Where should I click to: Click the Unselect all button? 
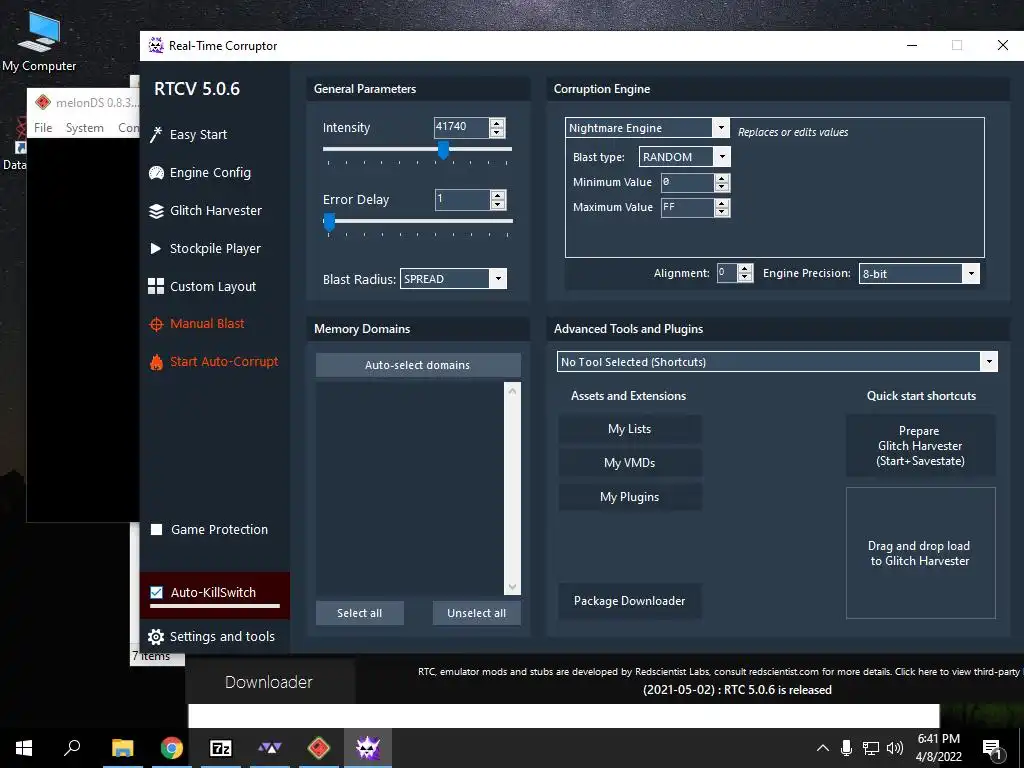coord(477,613)
